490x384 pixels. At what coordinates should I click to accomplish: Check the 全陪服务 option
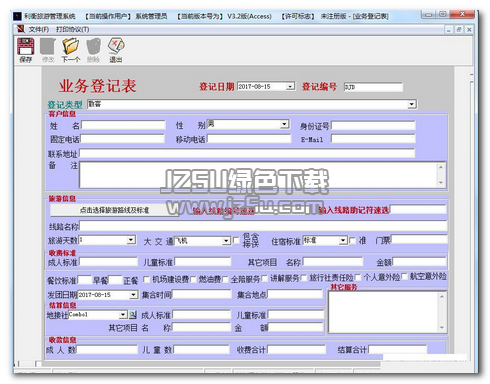pos(225,279)
